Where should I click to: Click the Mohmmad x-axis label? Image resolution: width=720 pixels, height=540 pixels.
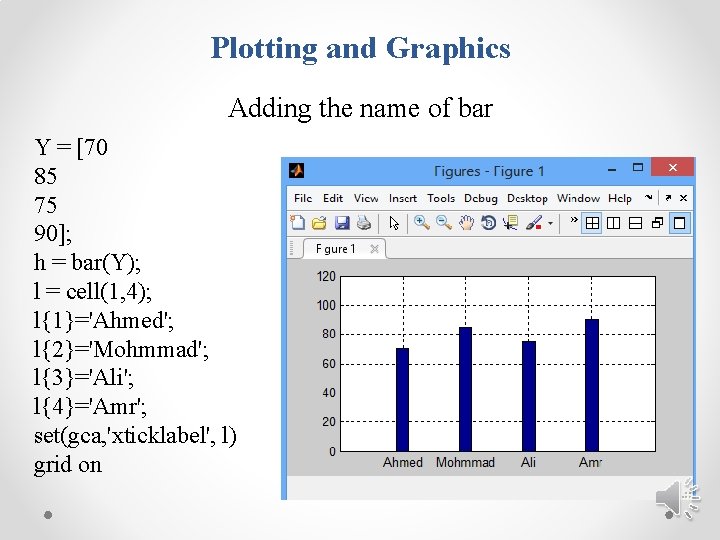point(465,462)
